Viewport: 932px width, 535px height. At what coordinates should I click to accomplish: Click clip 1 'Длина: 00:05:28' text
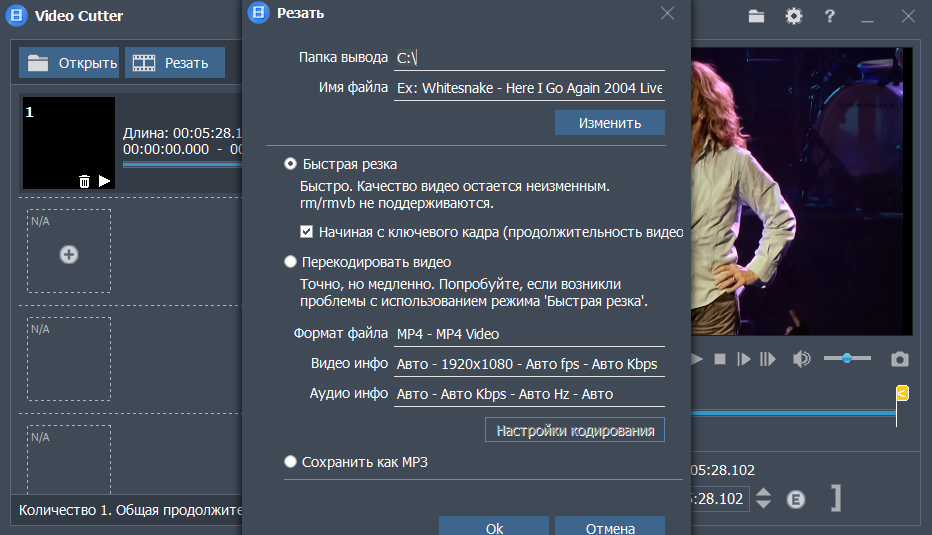[x=182, y=133]
